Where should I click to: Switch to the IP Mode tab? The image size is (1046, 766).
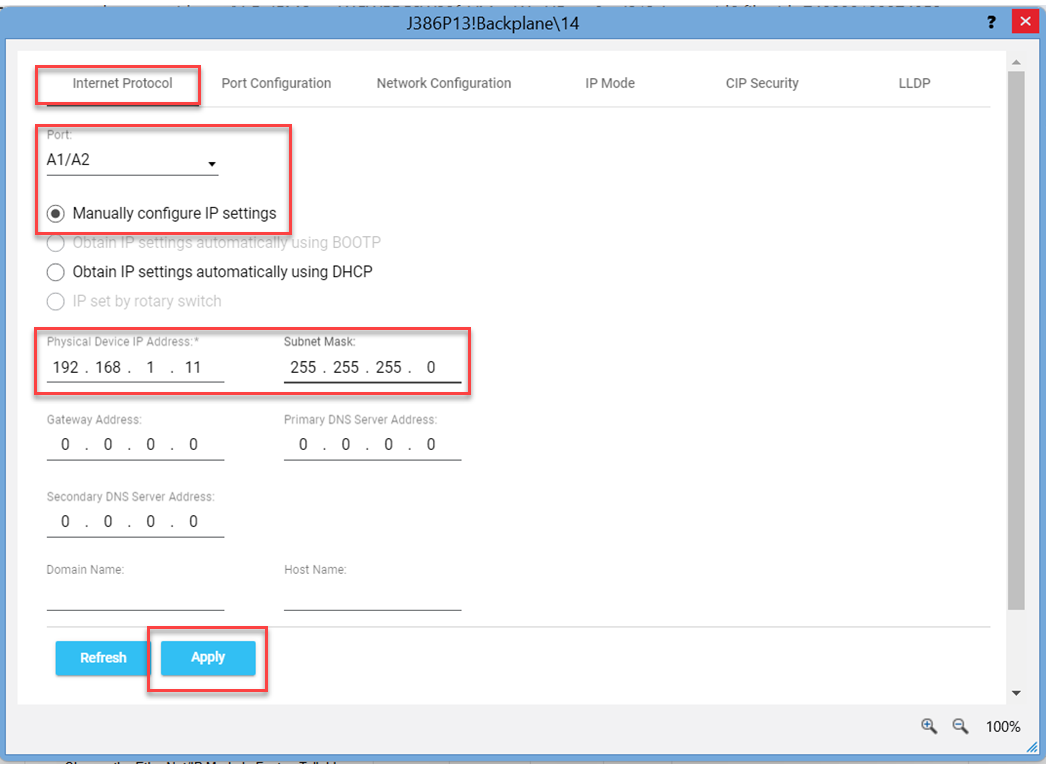click(x=610, y=83)
